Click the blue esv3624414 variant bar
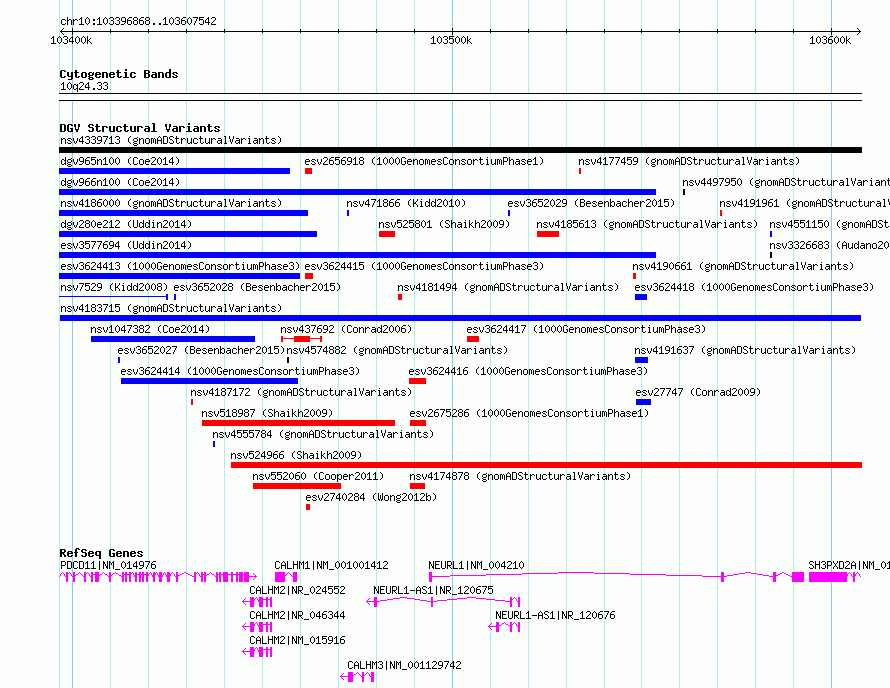The image size is (890, 688). click(209, 381)
